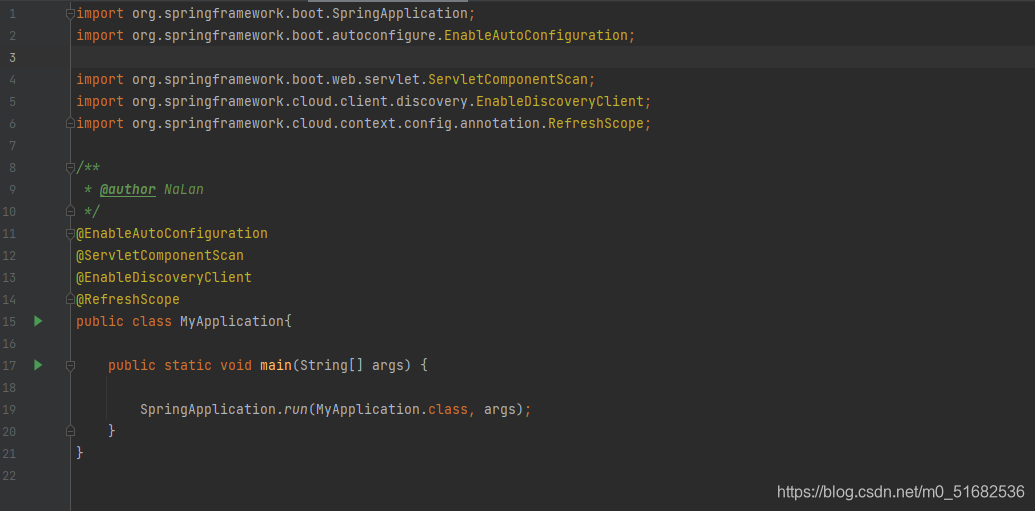The image size is (1035, 511).
Task: Fold the Javadoc comment at line 8
Action: [x=70, y=168]
